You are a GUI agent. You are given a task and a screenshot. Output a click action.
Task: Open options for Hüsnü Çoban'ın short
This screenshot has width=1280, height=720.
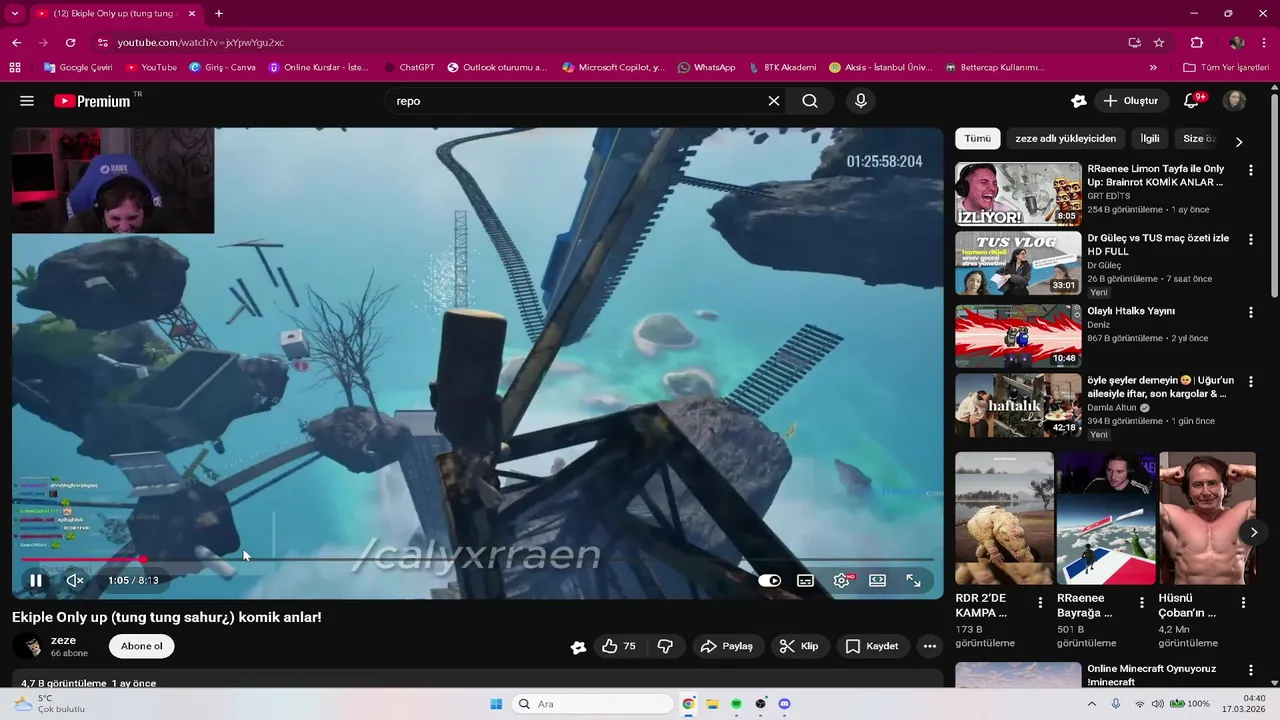1243,603
